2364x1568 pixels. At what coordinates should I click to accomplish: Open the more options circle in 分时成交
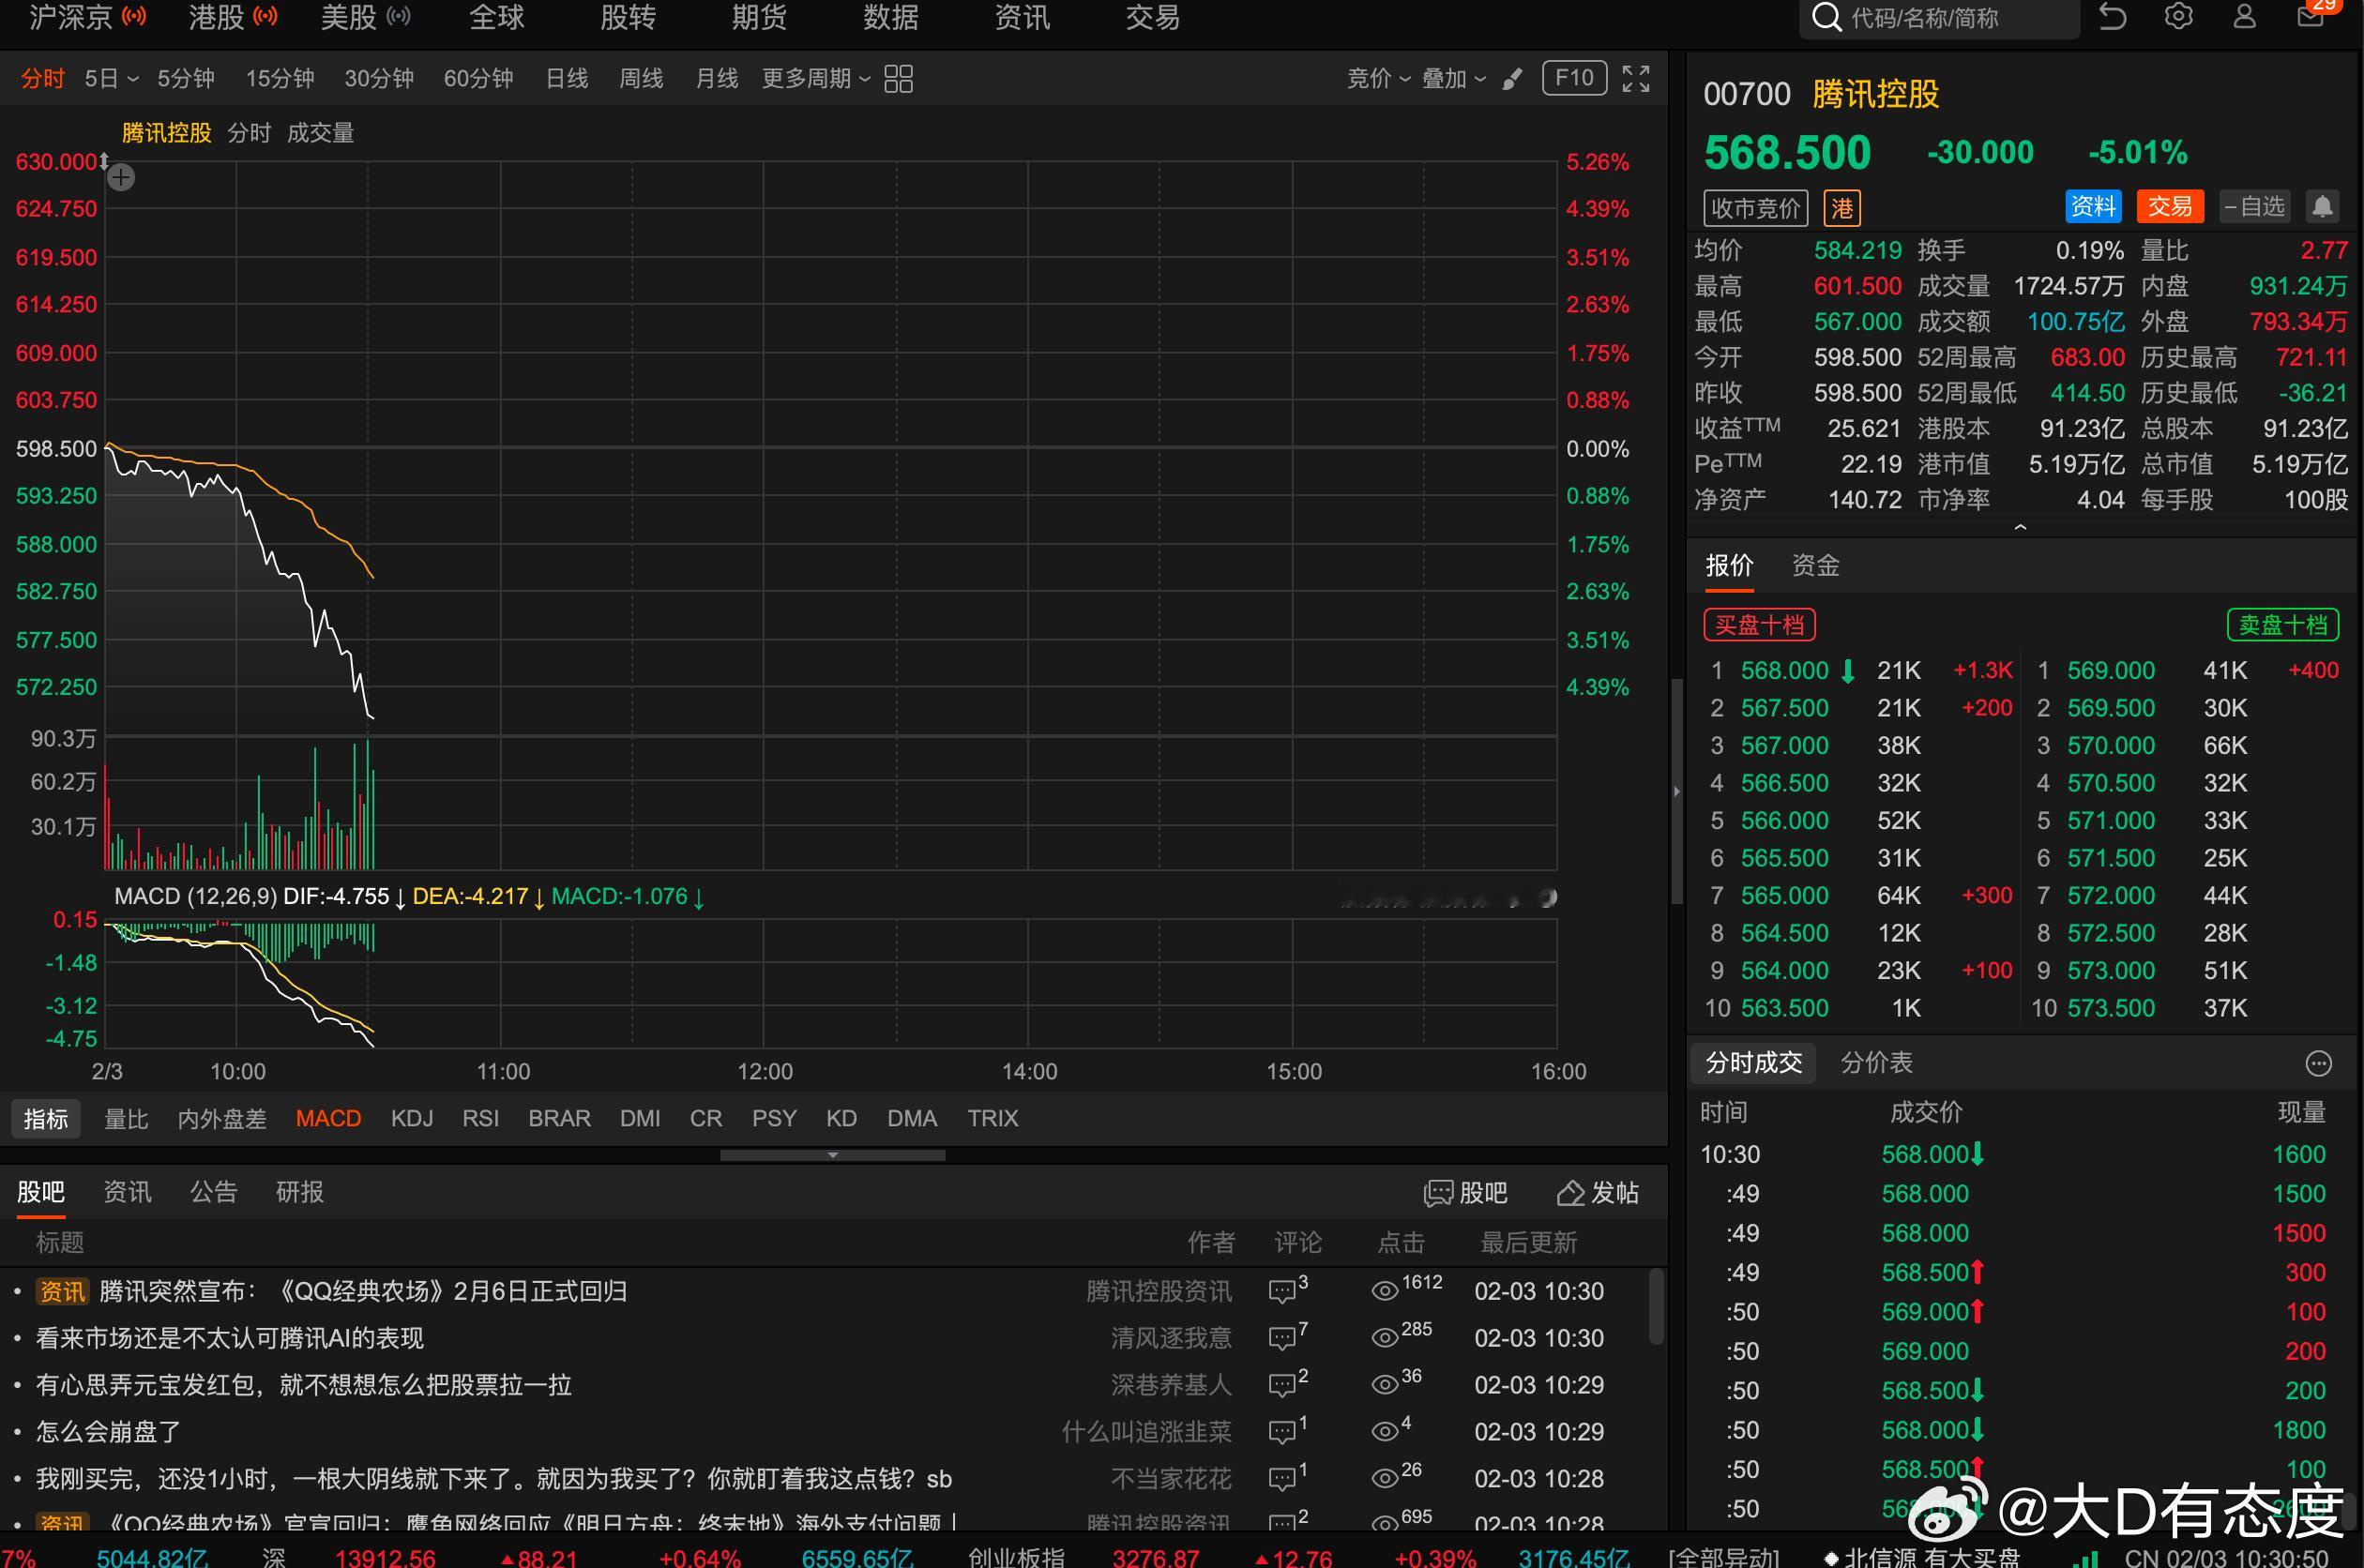tap(2318, 1063)
